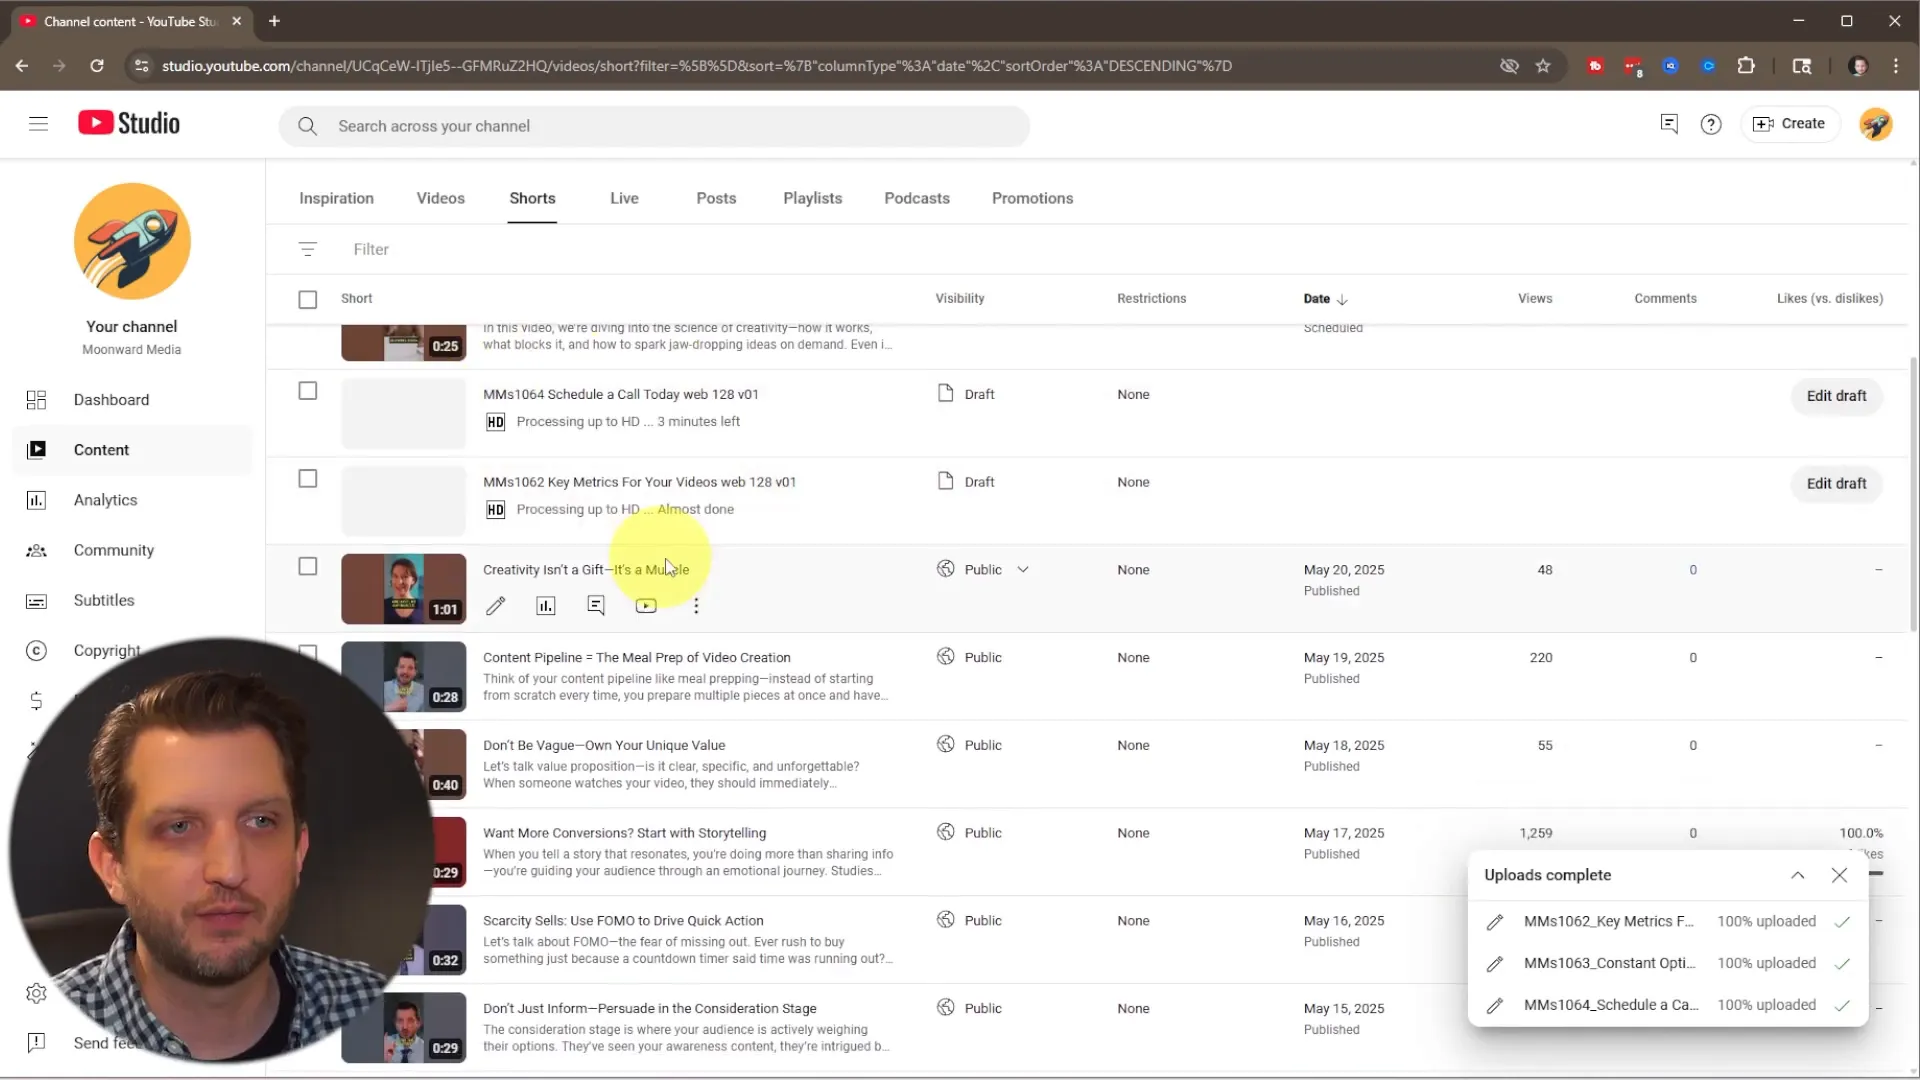Click Views count 1,259 for Storytelling short

tap(1535, 833)
